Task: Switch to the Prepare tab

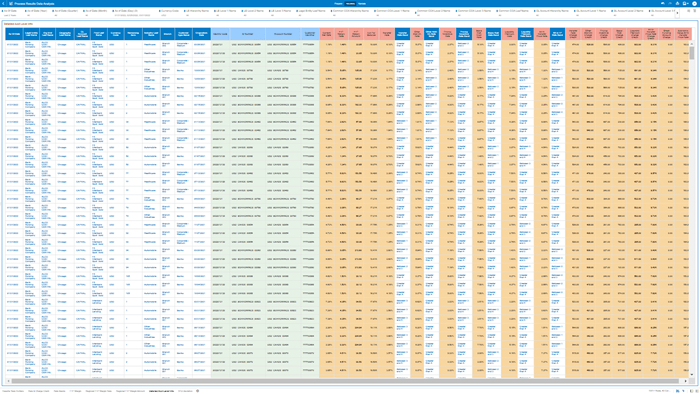Action: (x=338, y=3)
